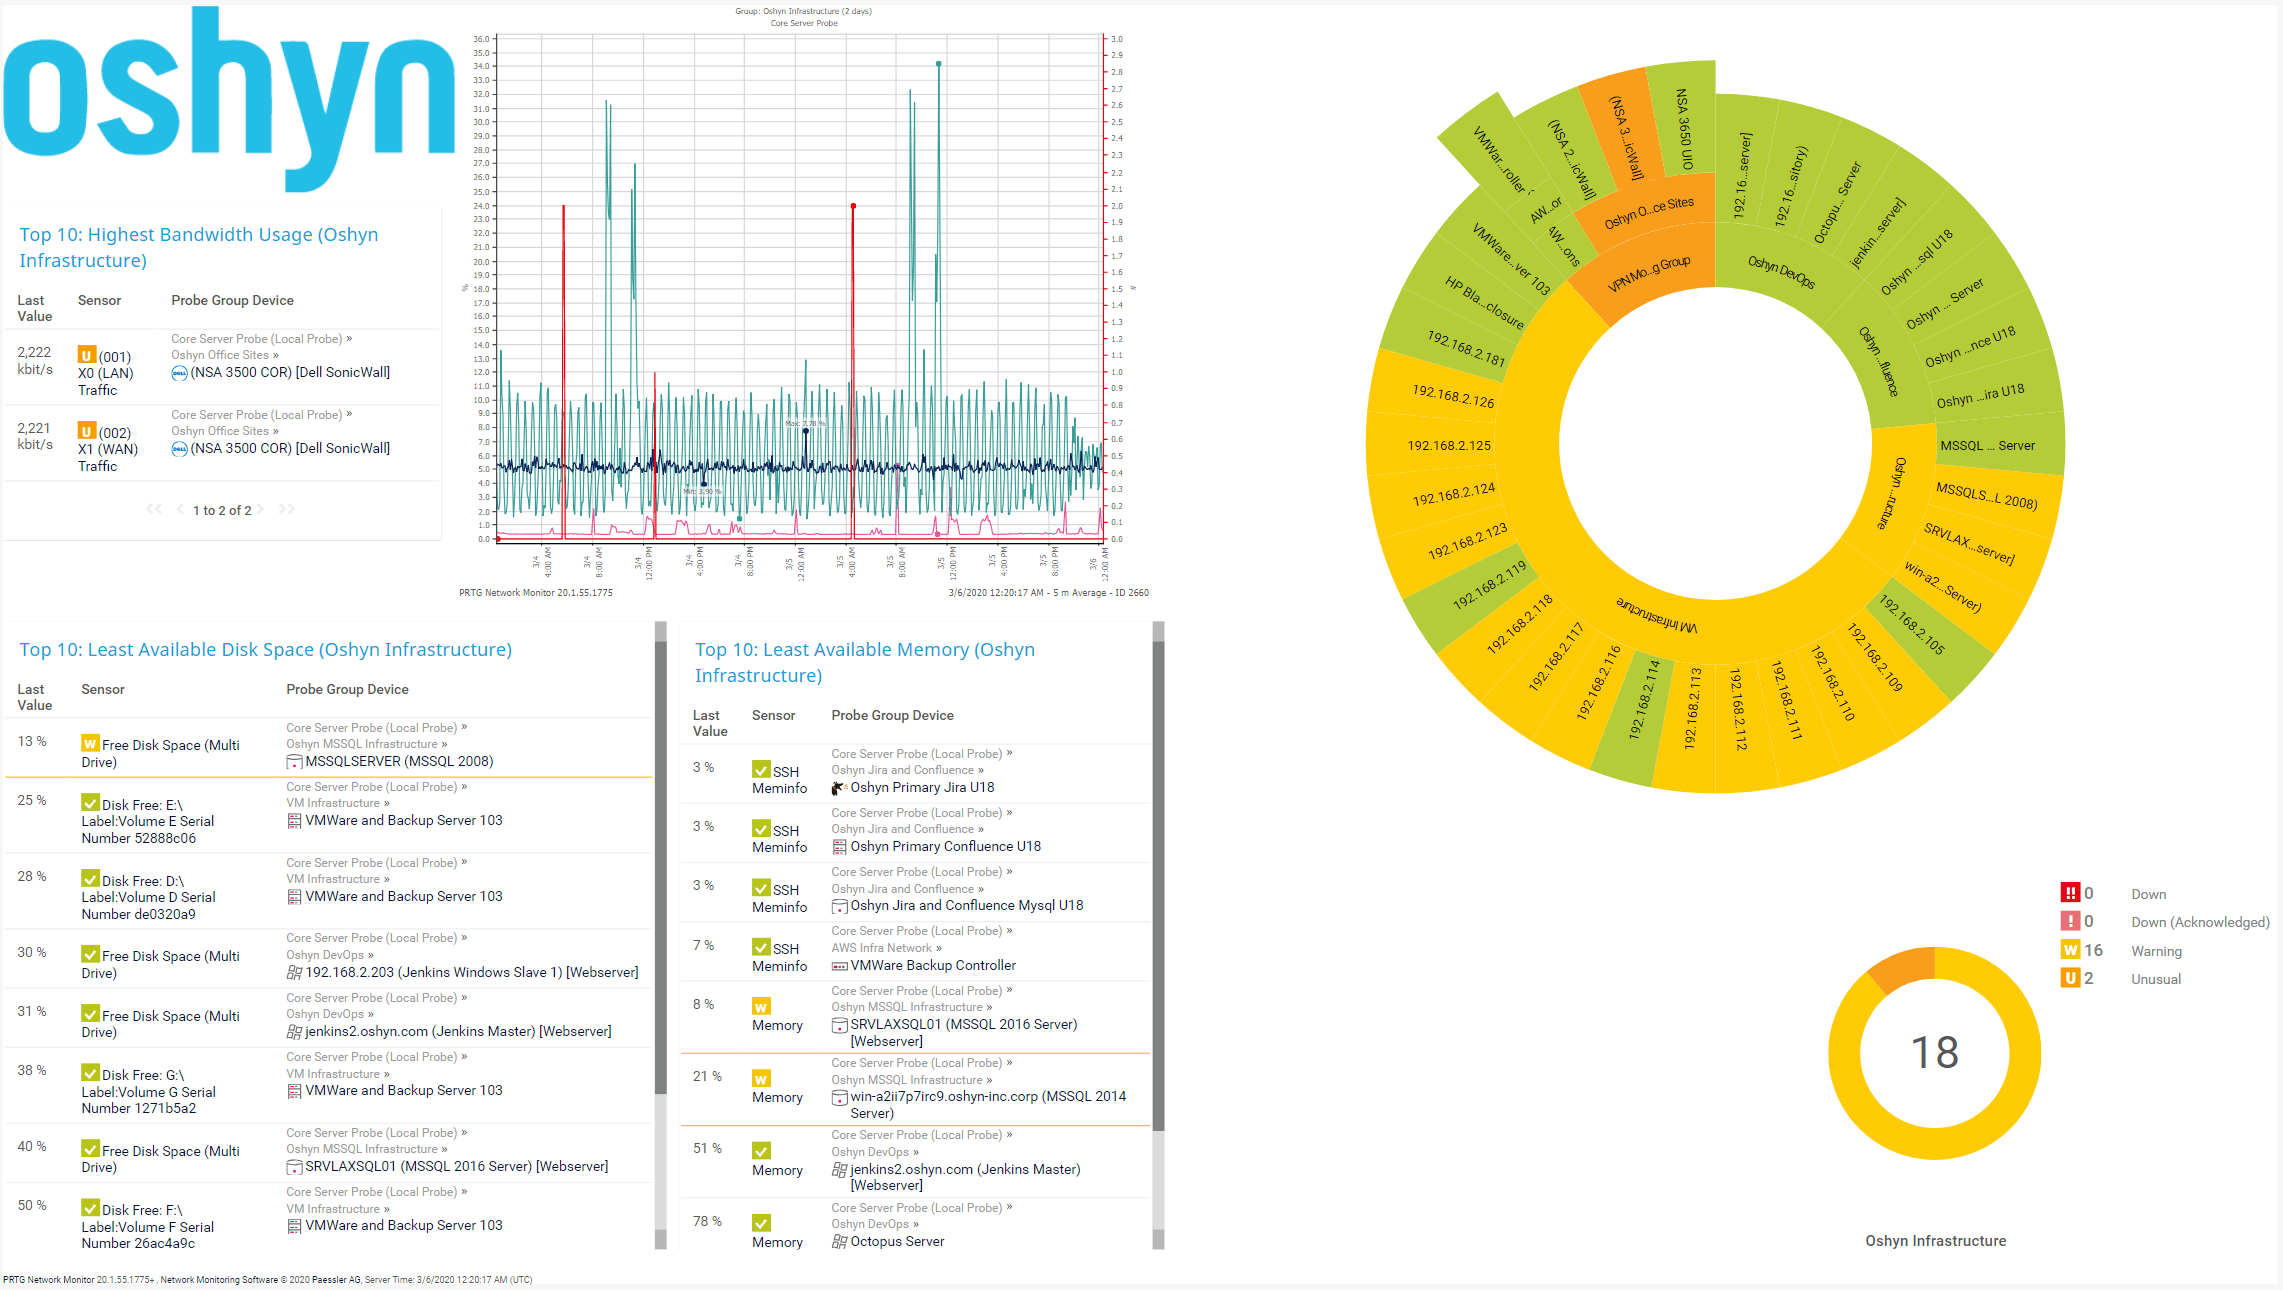The image size is (2283, 1290).
Task: Open Top 10 Least Available Disk Space heading
Action: click(266, 650)
